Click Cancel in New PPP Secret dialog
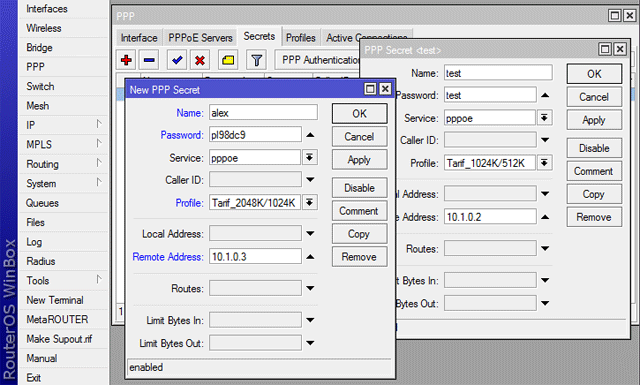This screenshot has height=385, width=640. (360, 136)
